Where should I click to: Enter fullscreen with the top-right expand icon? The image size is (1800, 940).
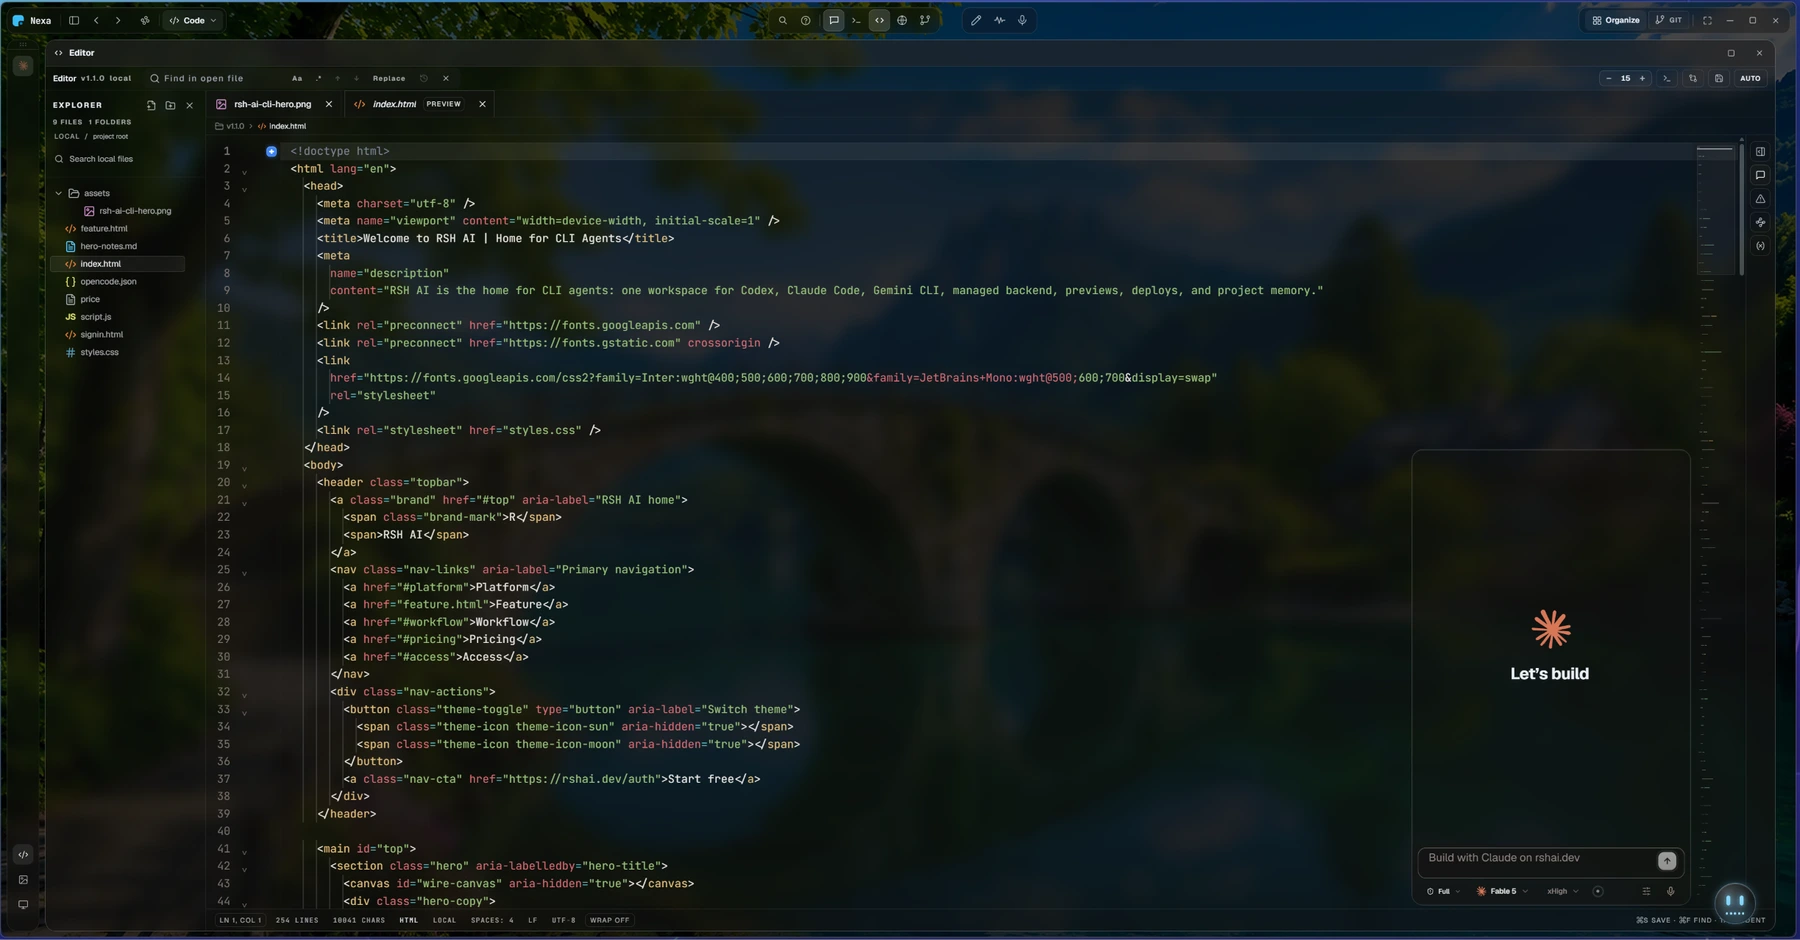point(1707,20)
